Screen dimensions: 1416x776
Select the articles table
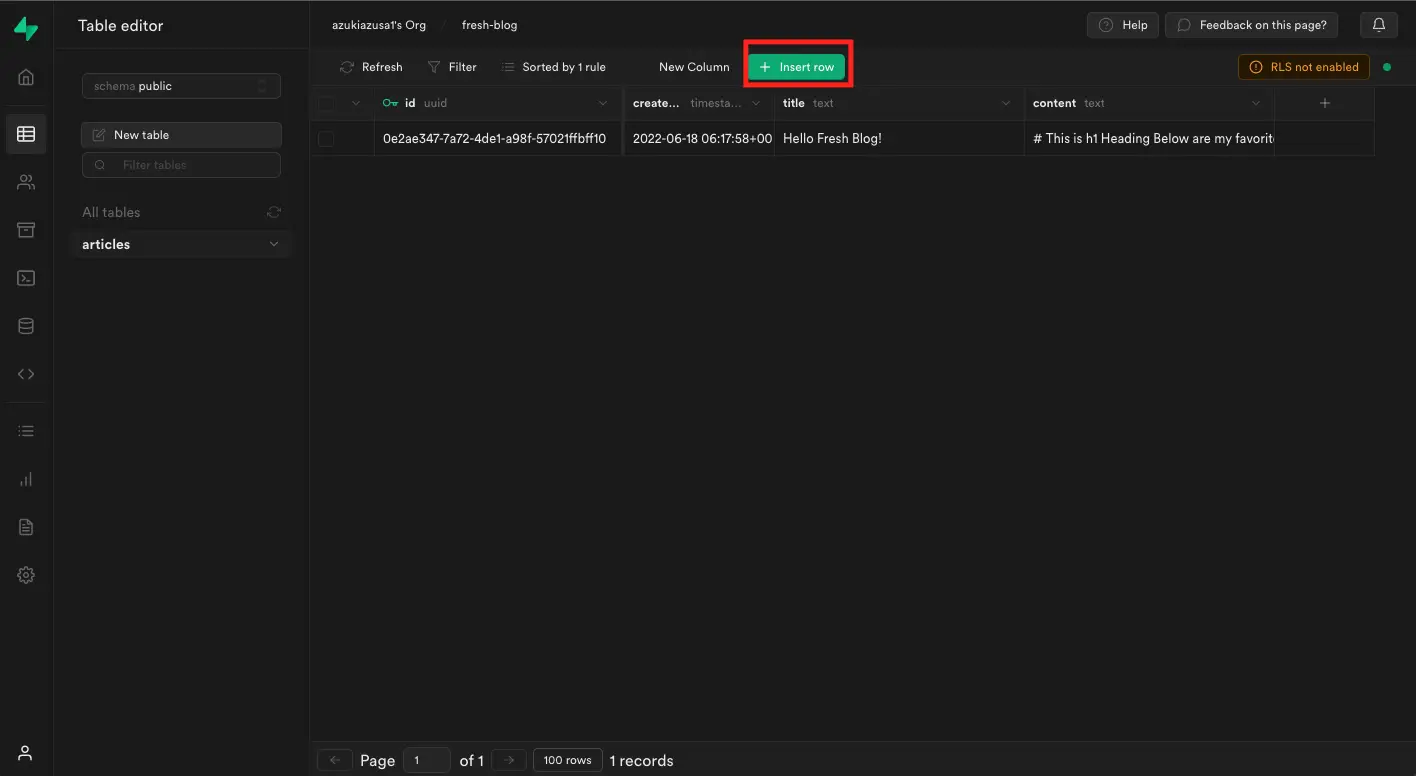point(181,244)
